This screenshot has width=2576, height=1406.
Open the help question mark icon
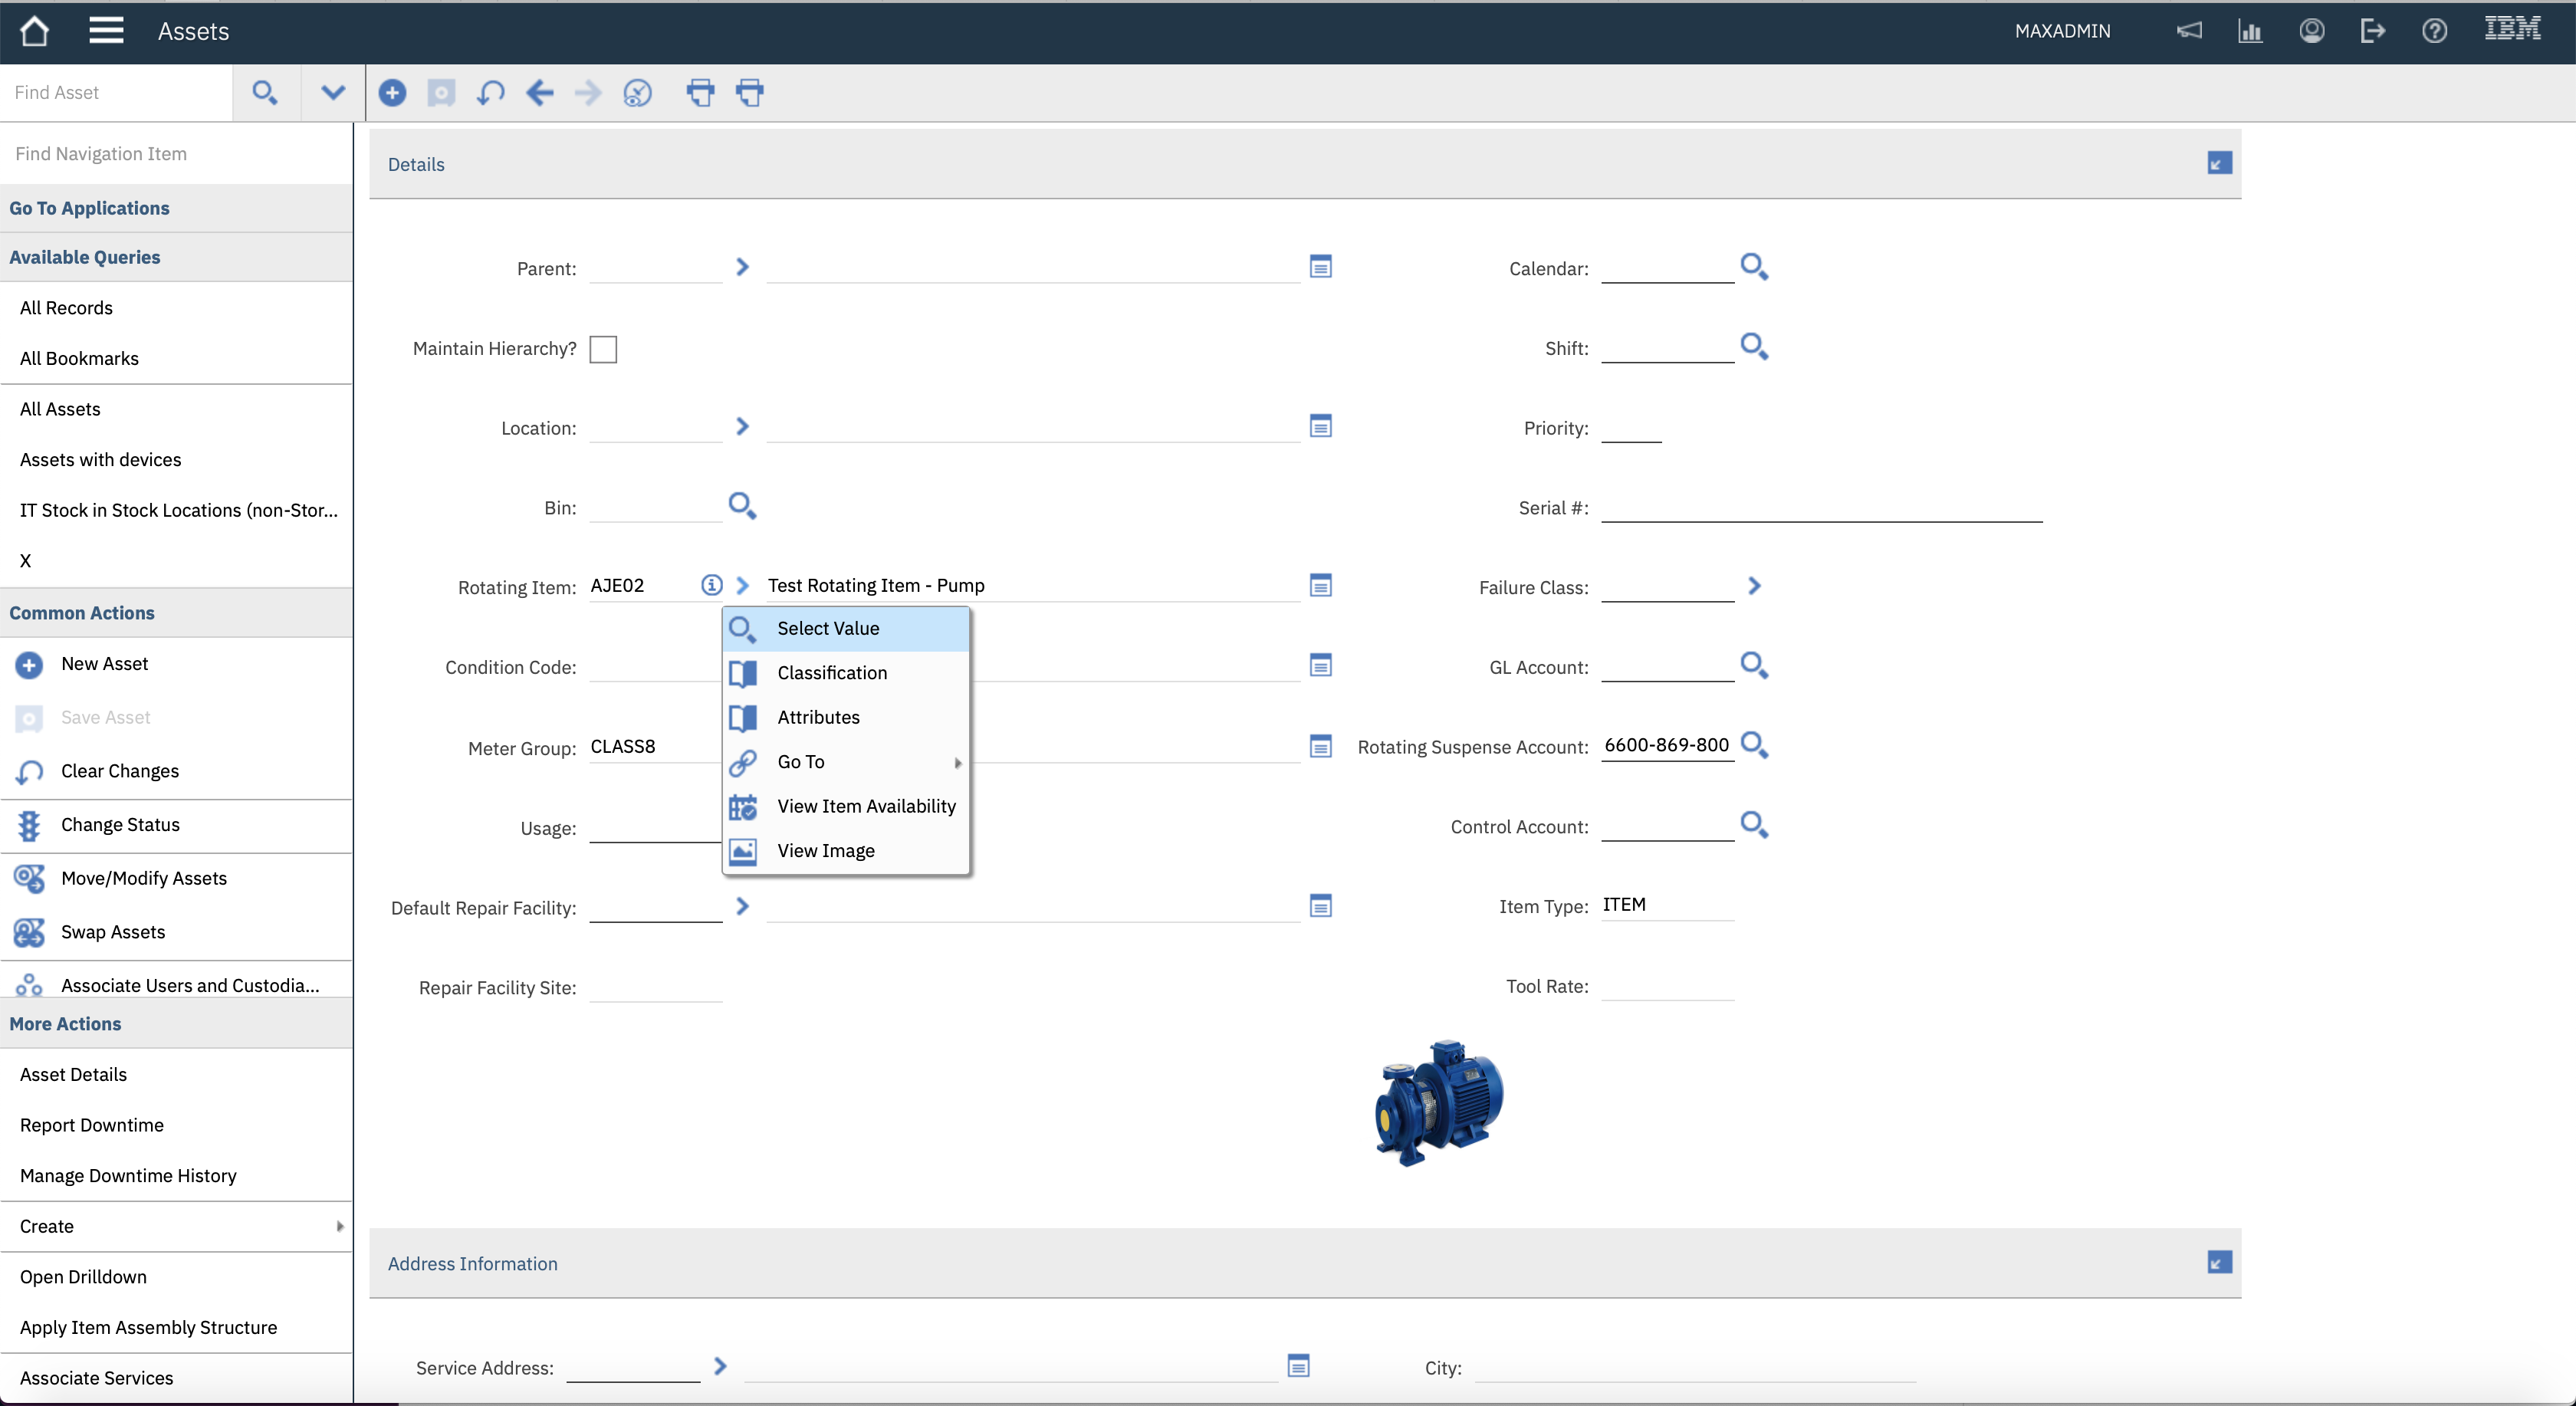pos(2434,31)
